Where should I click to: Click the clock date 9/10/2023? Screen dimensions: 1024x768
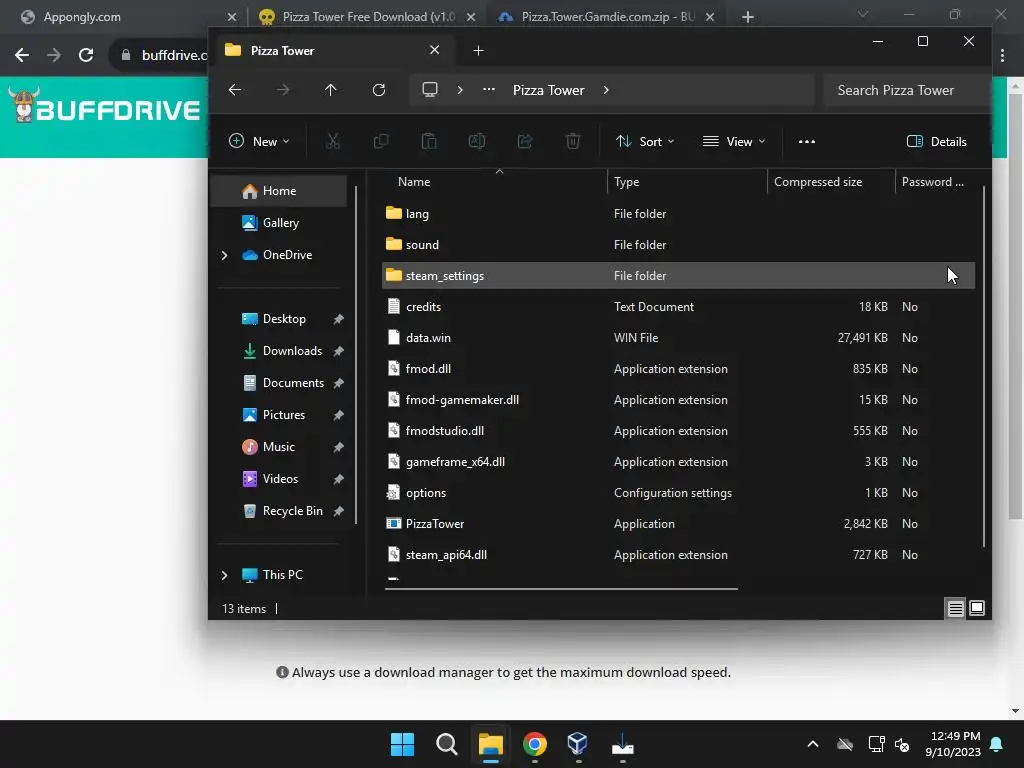click(953, 752)
